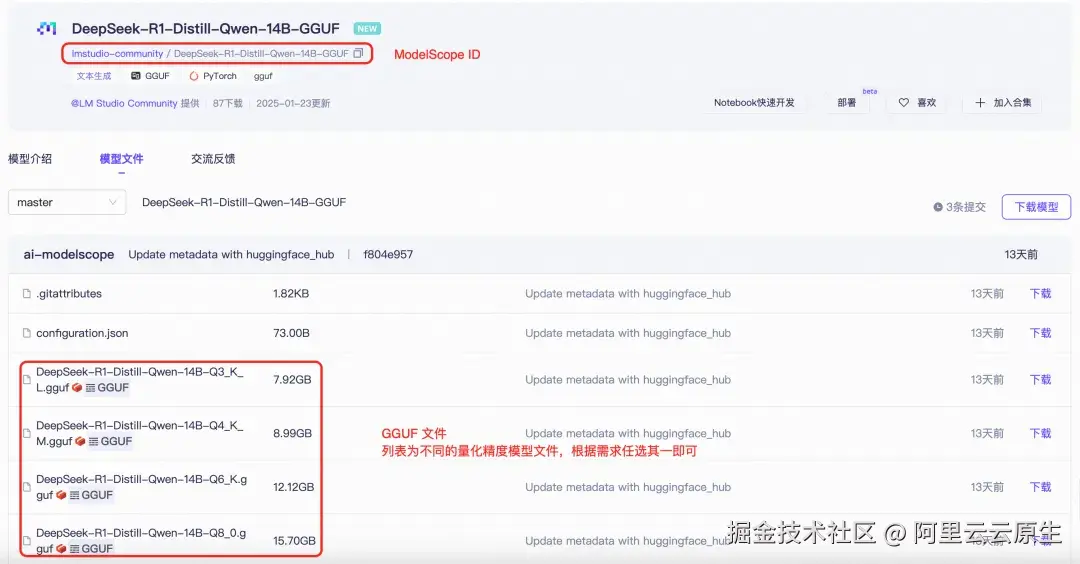Click file icon of the Q6_K gguf row
Screen dimensions: 1080x564
pyautogui.click(x=27, y=487)
